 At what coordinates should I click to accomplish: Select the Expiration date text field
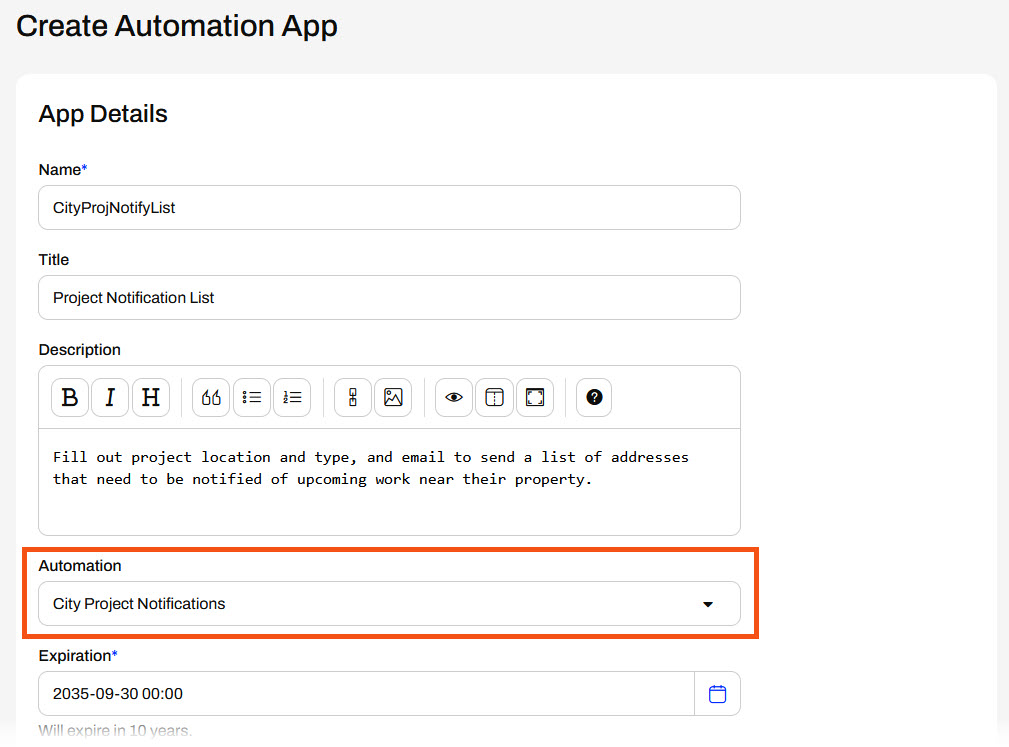pos(366,694)
